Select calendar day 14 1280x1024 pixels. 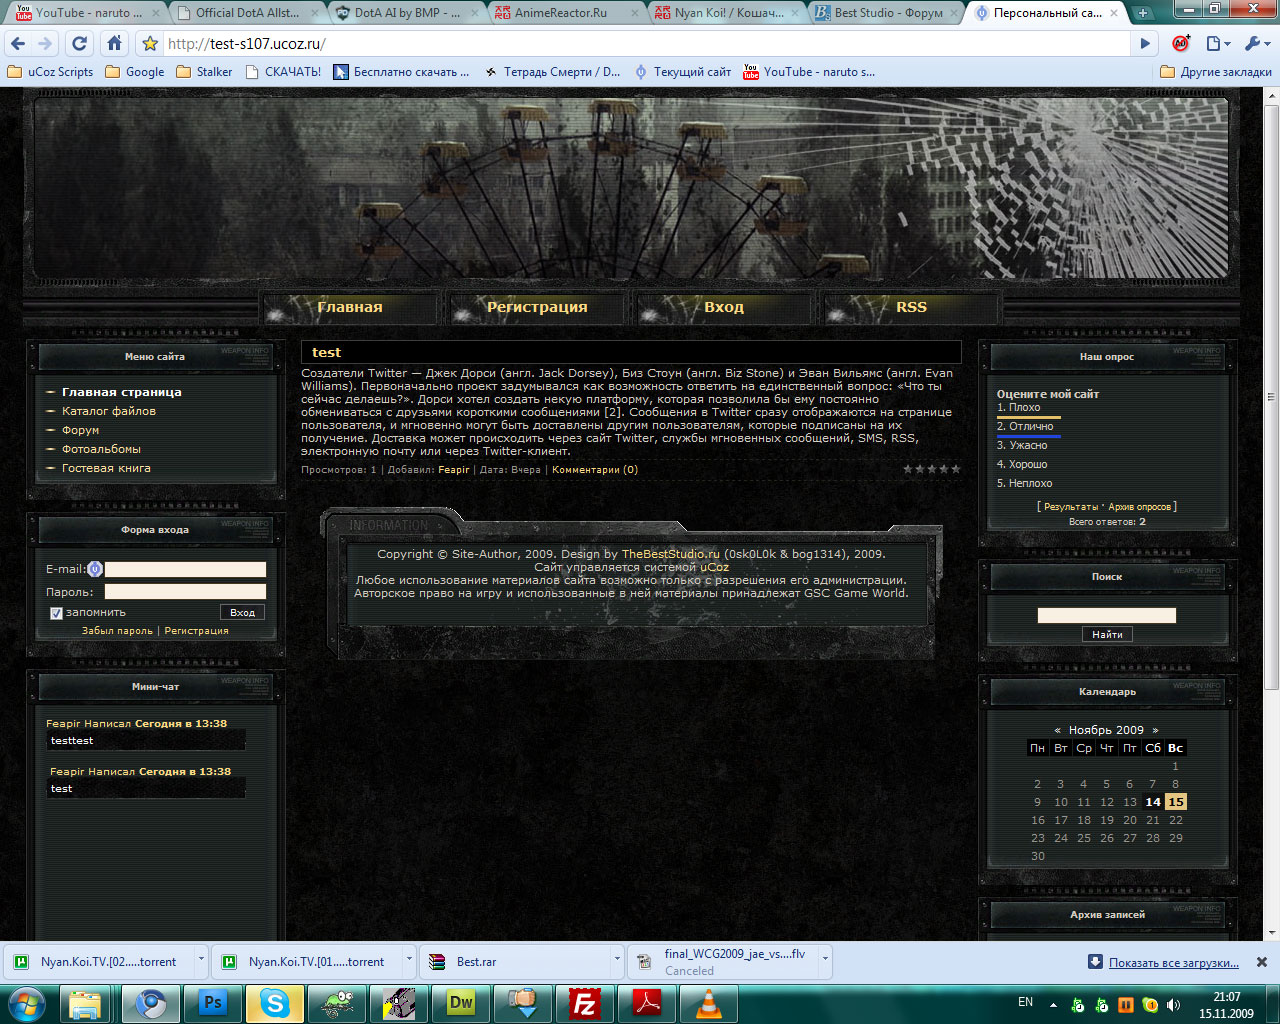coord(1153,802)
